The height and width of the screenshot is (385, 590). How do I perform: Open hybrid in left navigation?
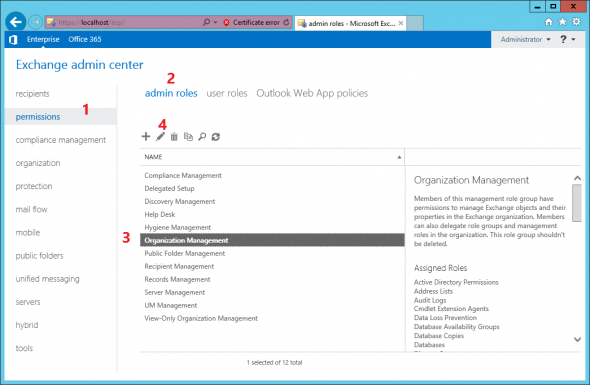(27, 325)
